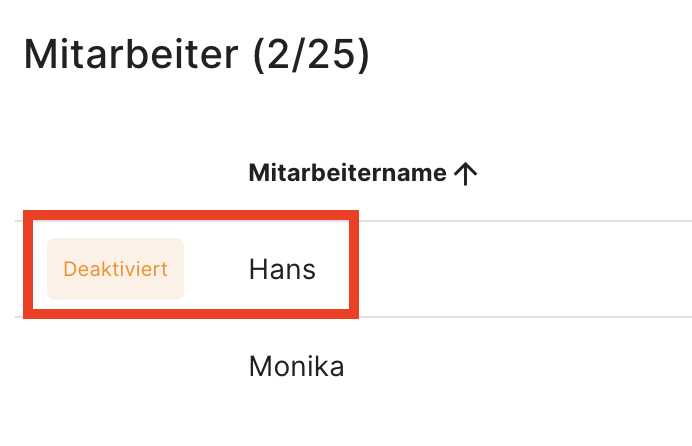
Task: Open employee Monika by name
Action: click(296, 367)
